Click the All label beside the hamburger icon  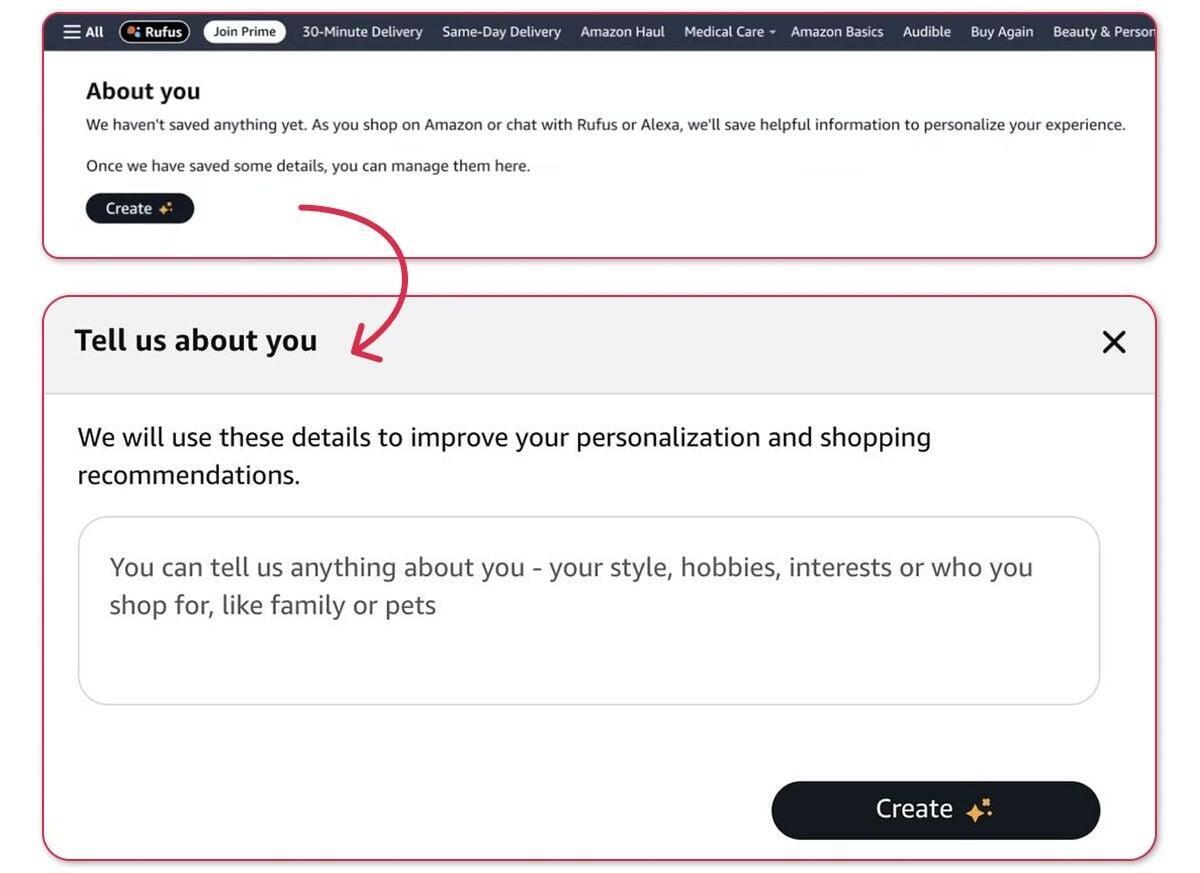click(93, 31)
